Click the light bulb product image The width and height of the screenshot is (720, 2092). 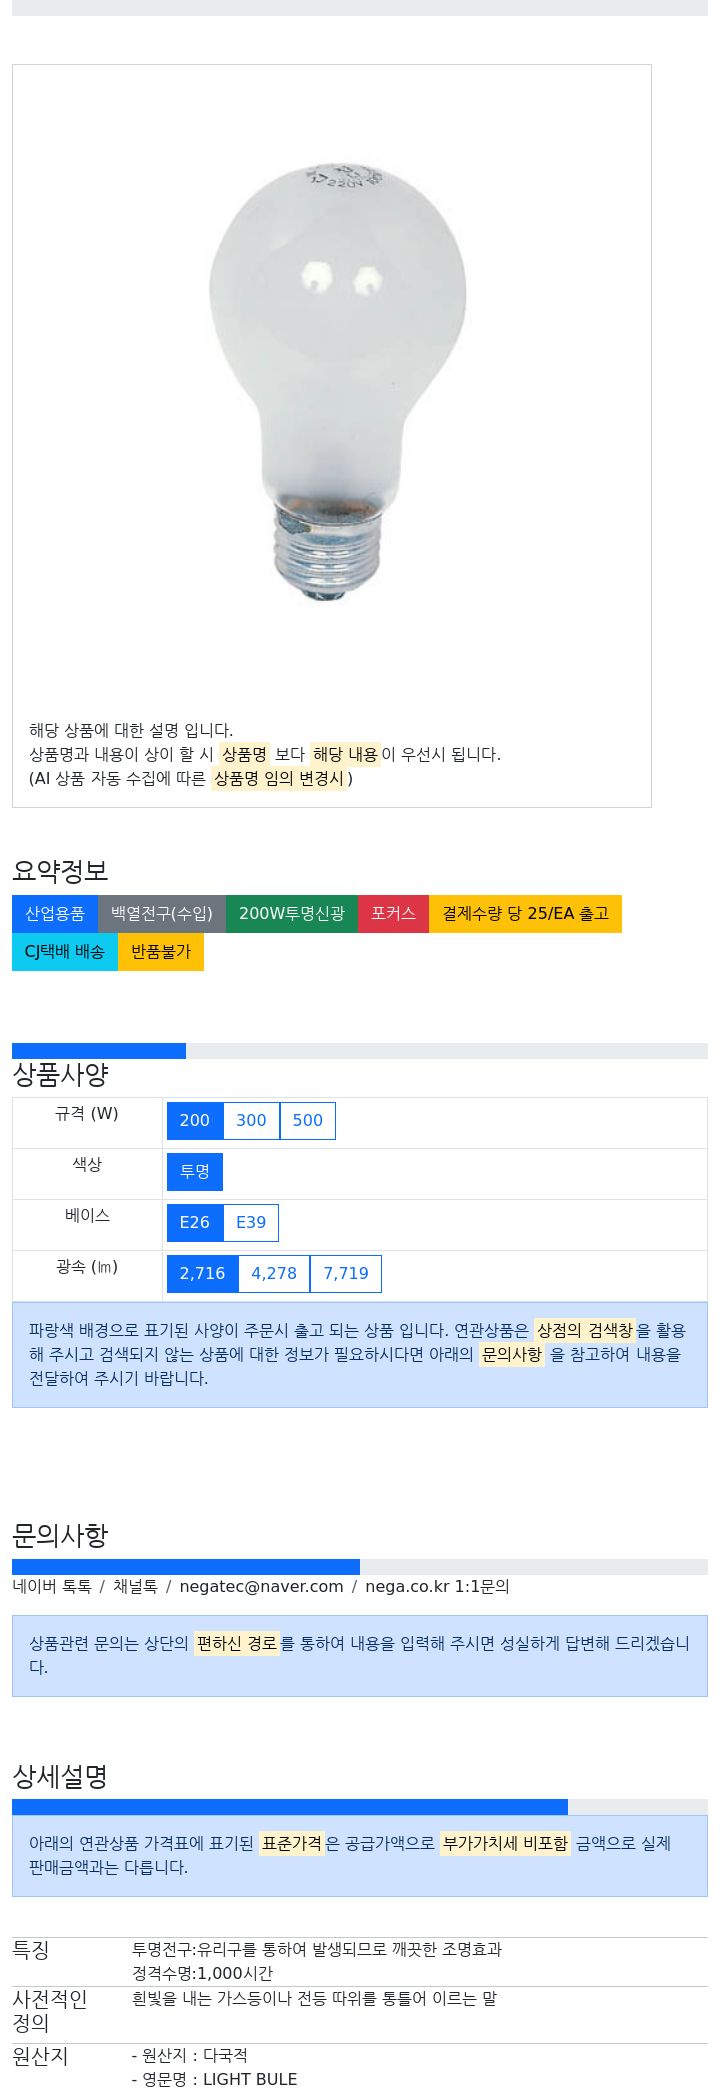[x=338, y=384]
